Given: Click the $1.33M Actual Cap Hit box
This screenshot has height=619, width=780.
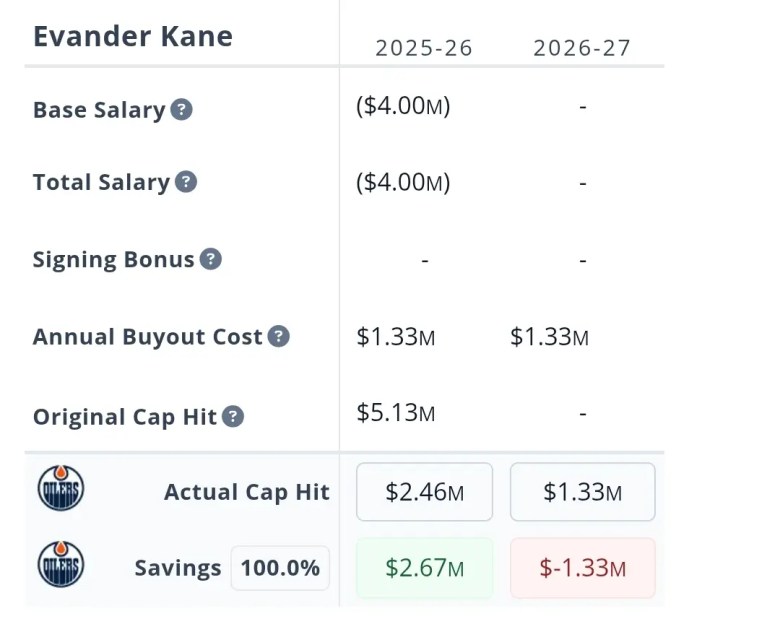Looking at the screenshot, I should (582, 492).
